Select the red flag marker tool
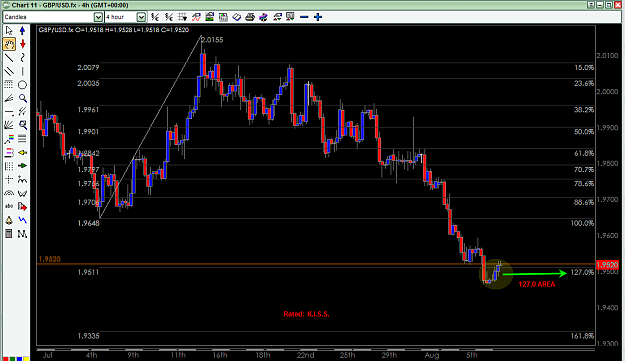 [22, 207]
